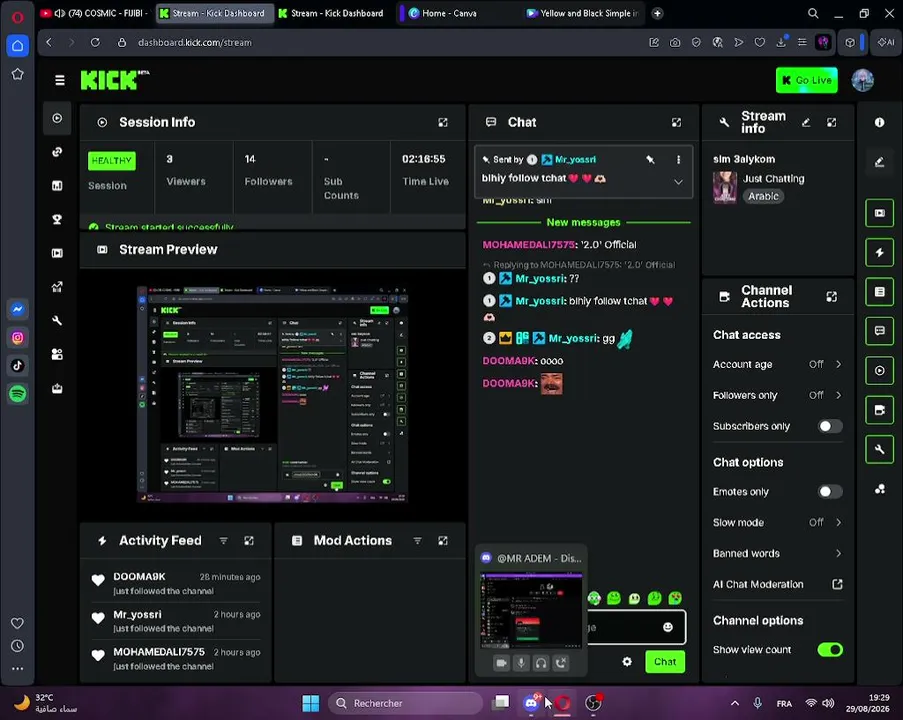Image resolution: width=903 pixels, height=720 pixels.
Task: Unpin the pinned chat message
Action: click(x=650, y=160)
